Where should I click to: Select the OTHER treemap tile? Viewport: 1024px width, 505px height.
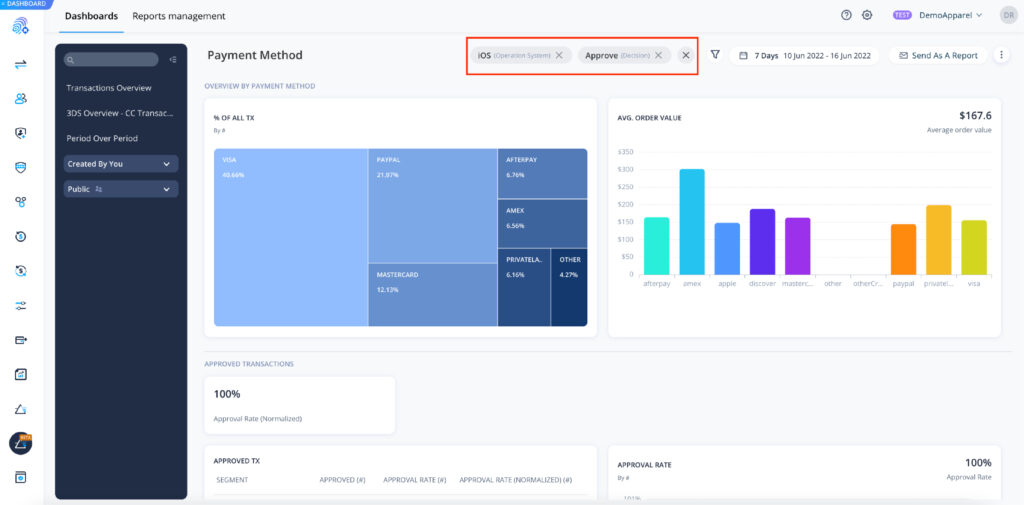tap(569, 287)
